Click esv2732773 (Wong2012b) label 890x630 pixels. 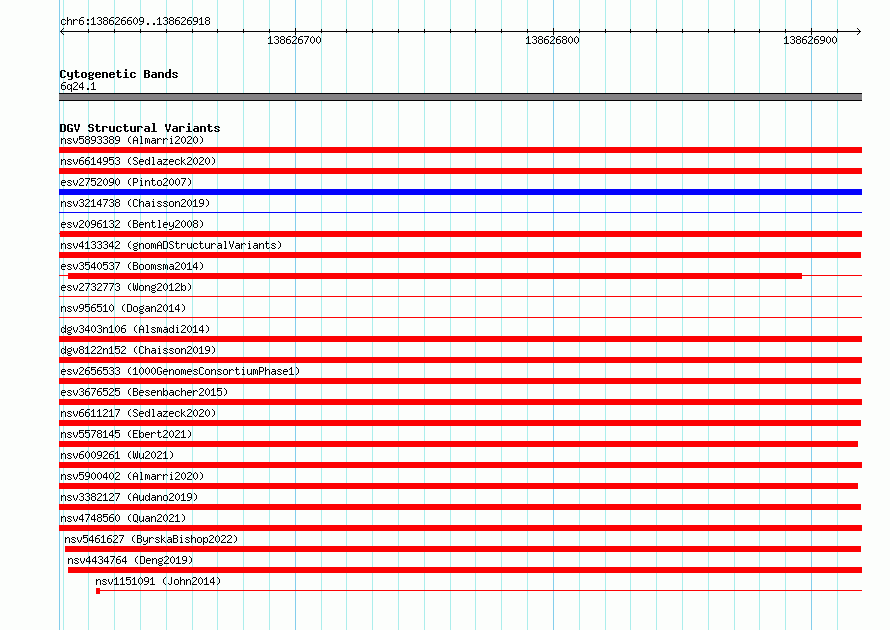pos(126,287)
